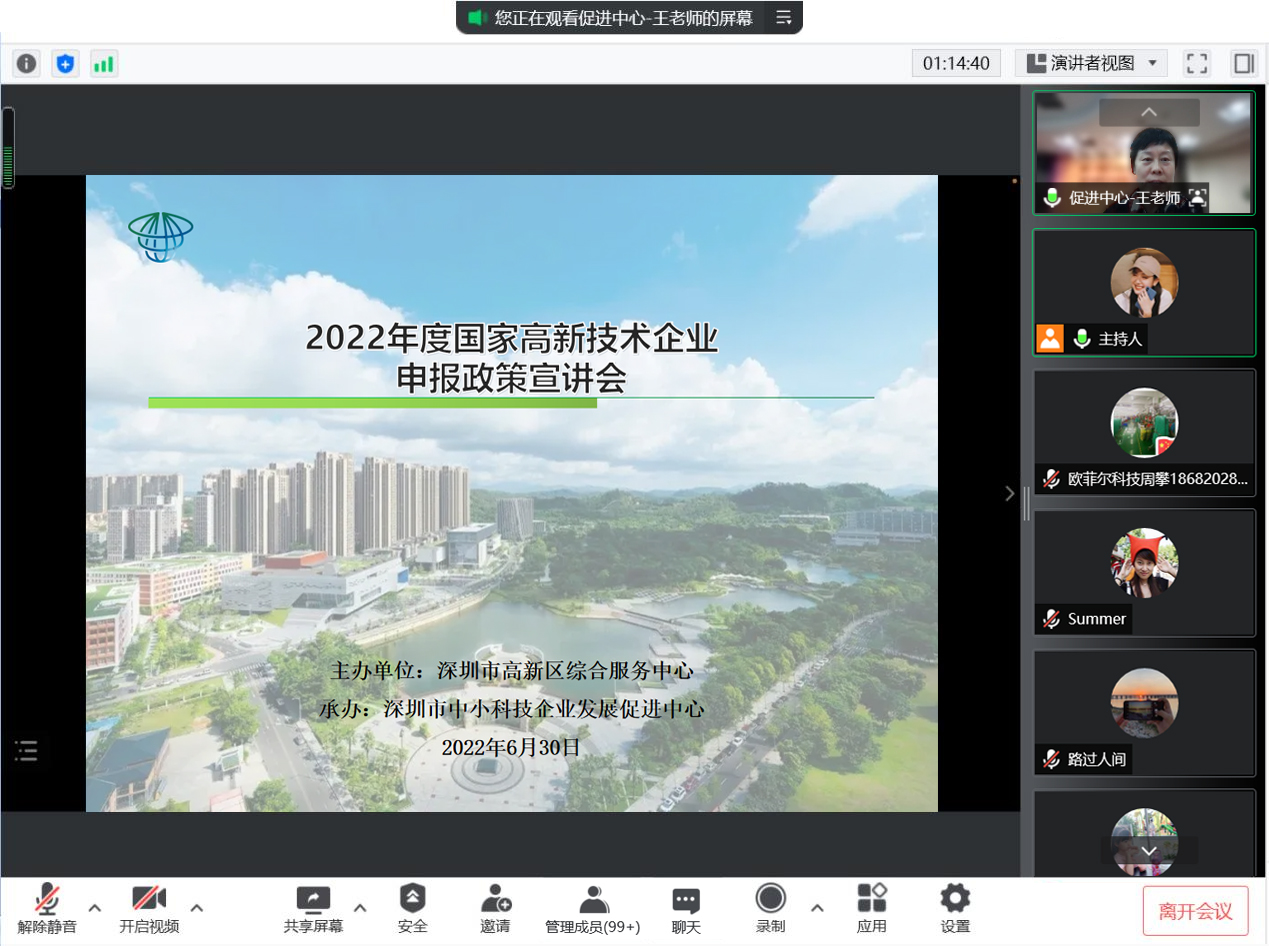Viewport: 1269px width, 946px height.
Task: Click Leave Meeting (离开会议) button
Action: coord(1195,911)
